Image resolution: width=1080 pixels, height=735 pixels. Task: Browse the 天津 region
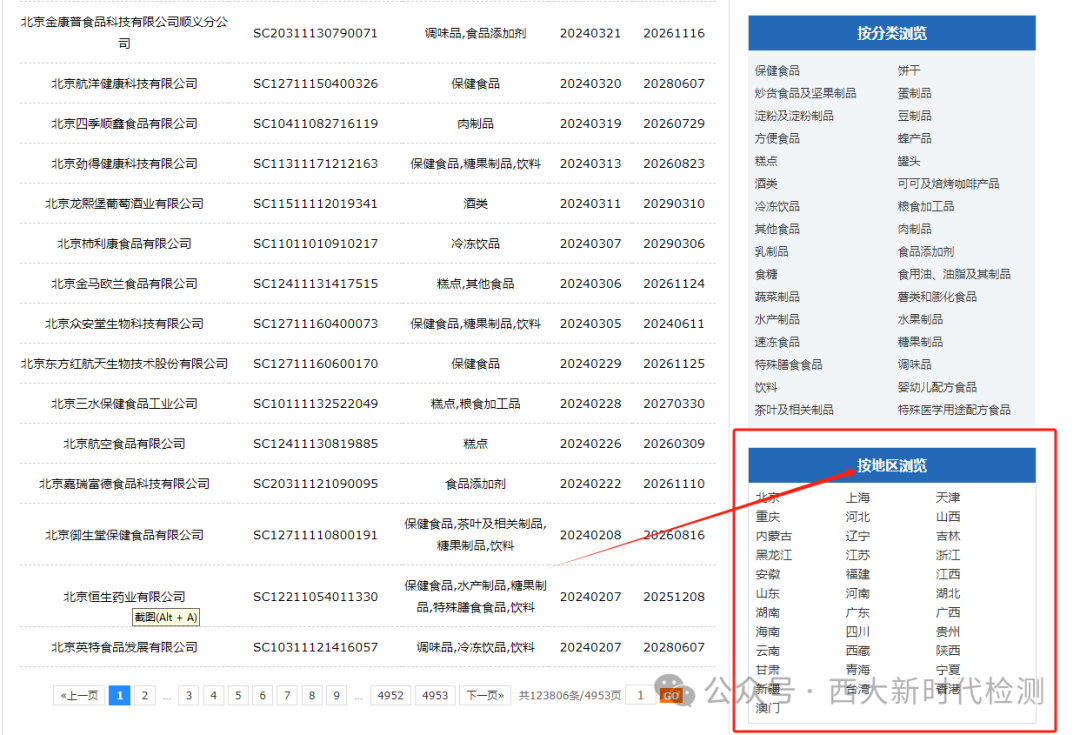pyautogui.click(x=948, y=497)
